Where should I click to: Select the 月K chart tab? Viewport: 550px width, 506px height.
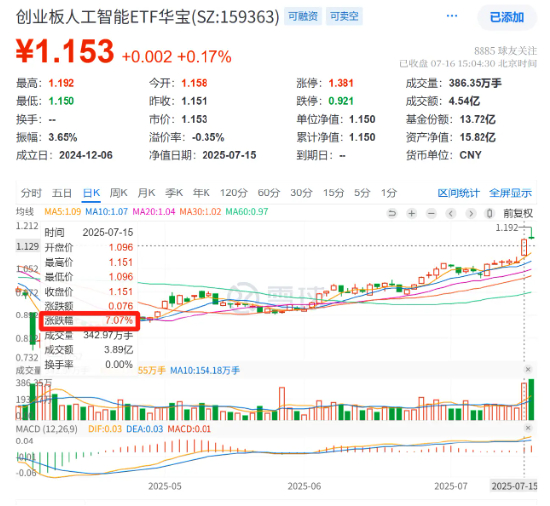coord(146,193)
